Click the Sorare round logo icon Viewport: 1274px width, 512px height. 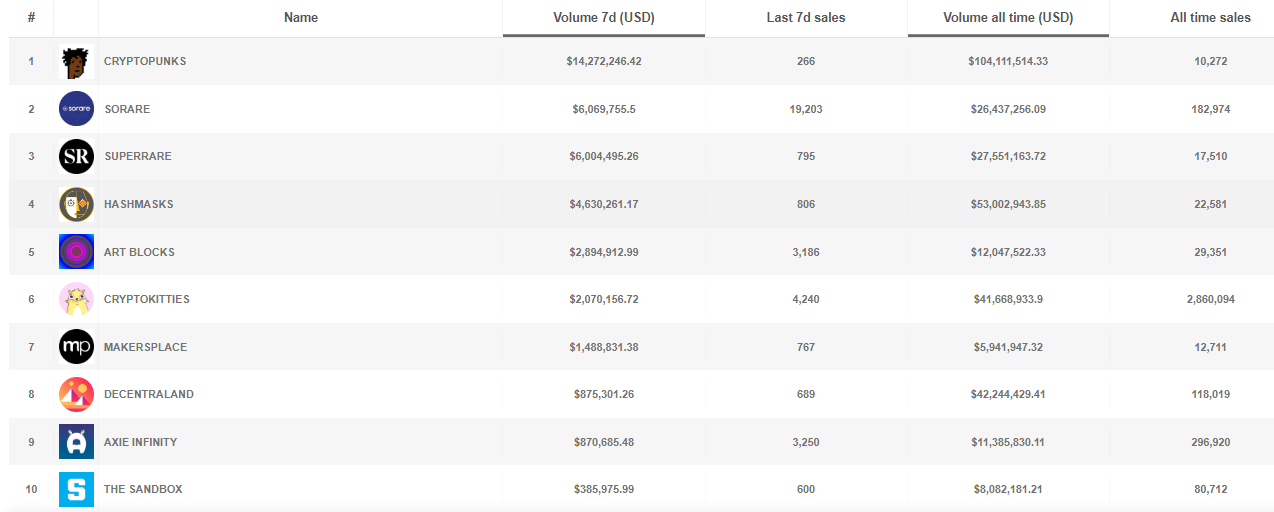(x=76, y=109)
